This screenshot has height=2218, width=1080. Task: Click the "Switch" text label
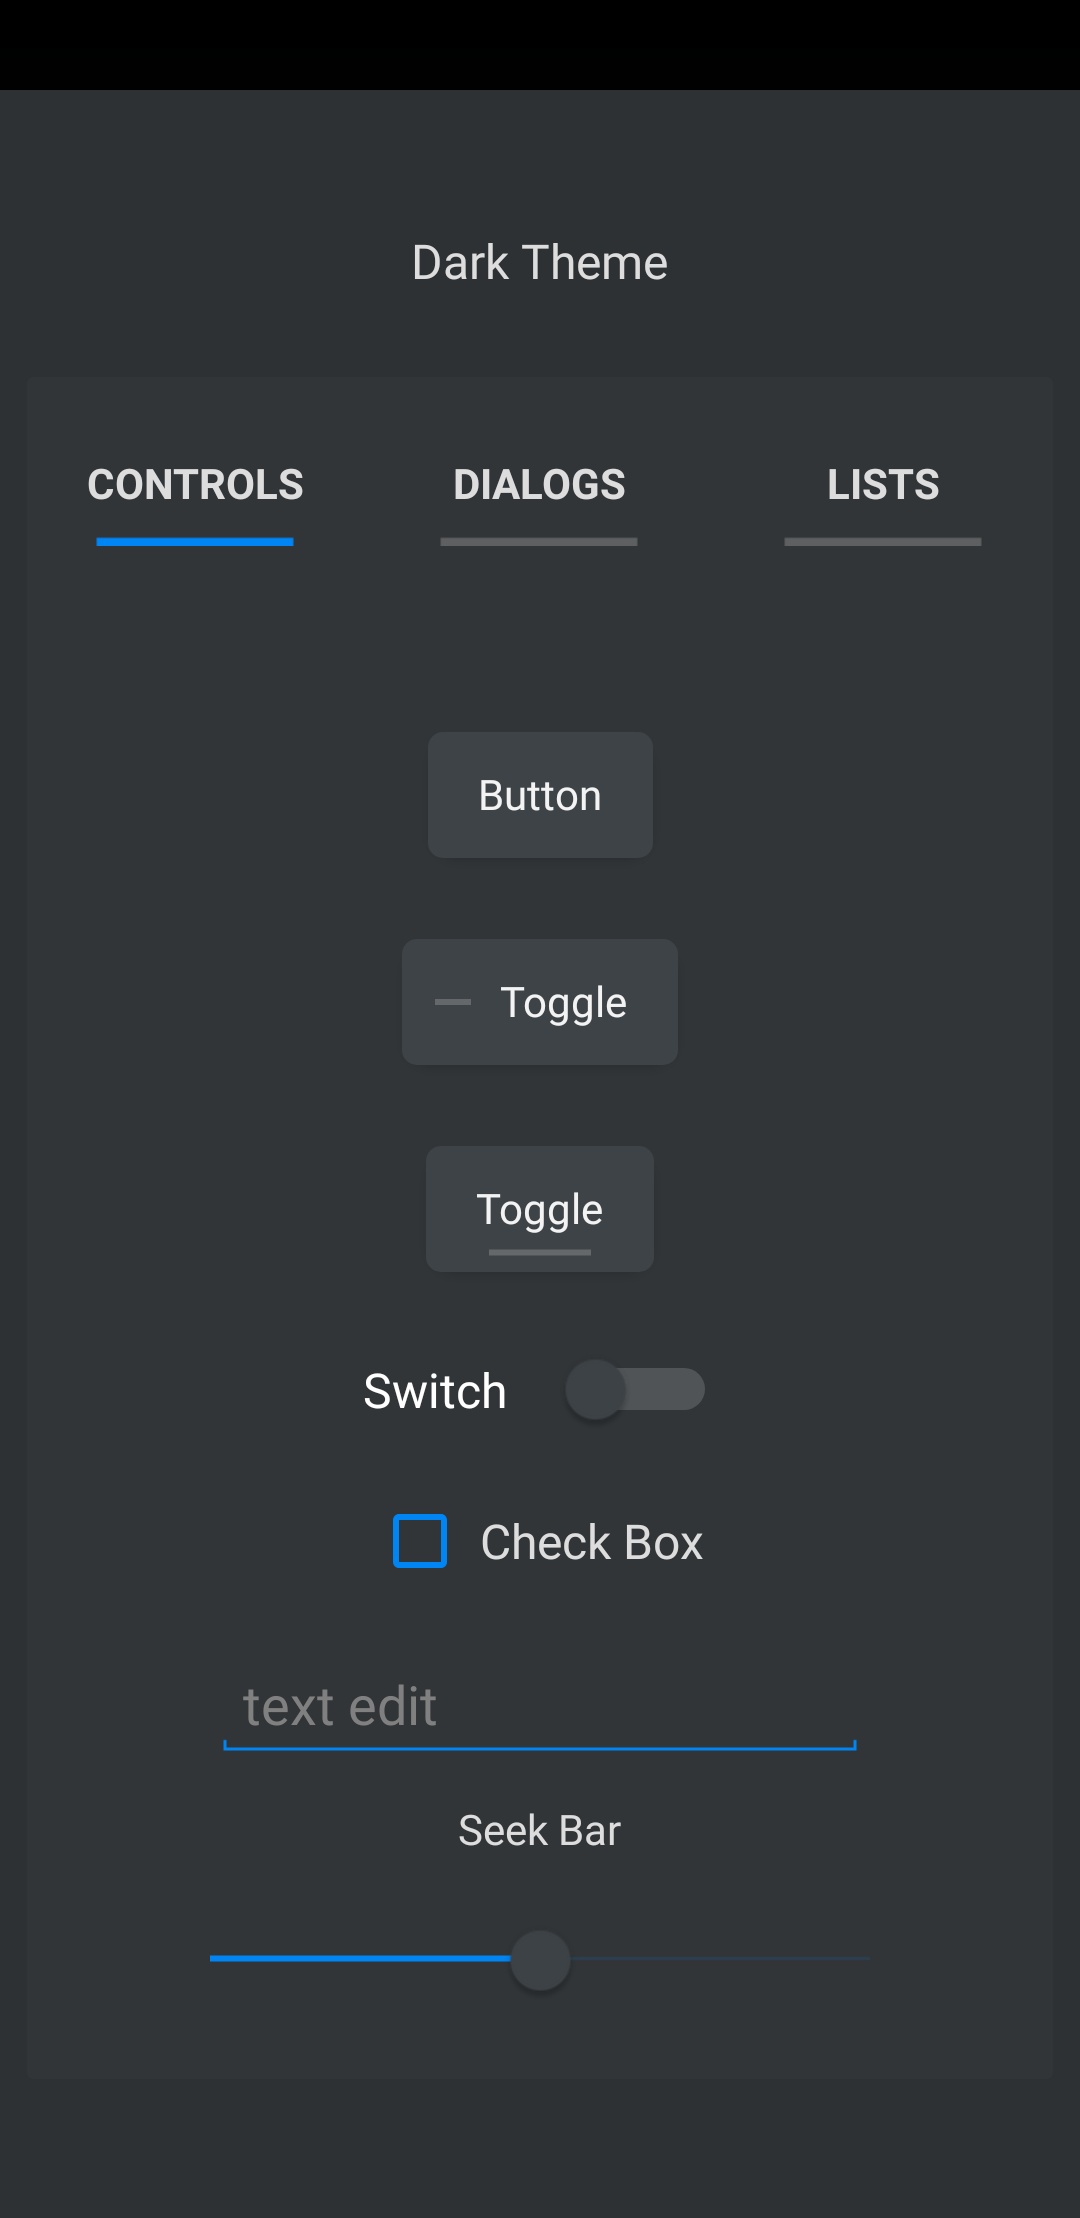pyautogui.click(x=435, y=1391)
